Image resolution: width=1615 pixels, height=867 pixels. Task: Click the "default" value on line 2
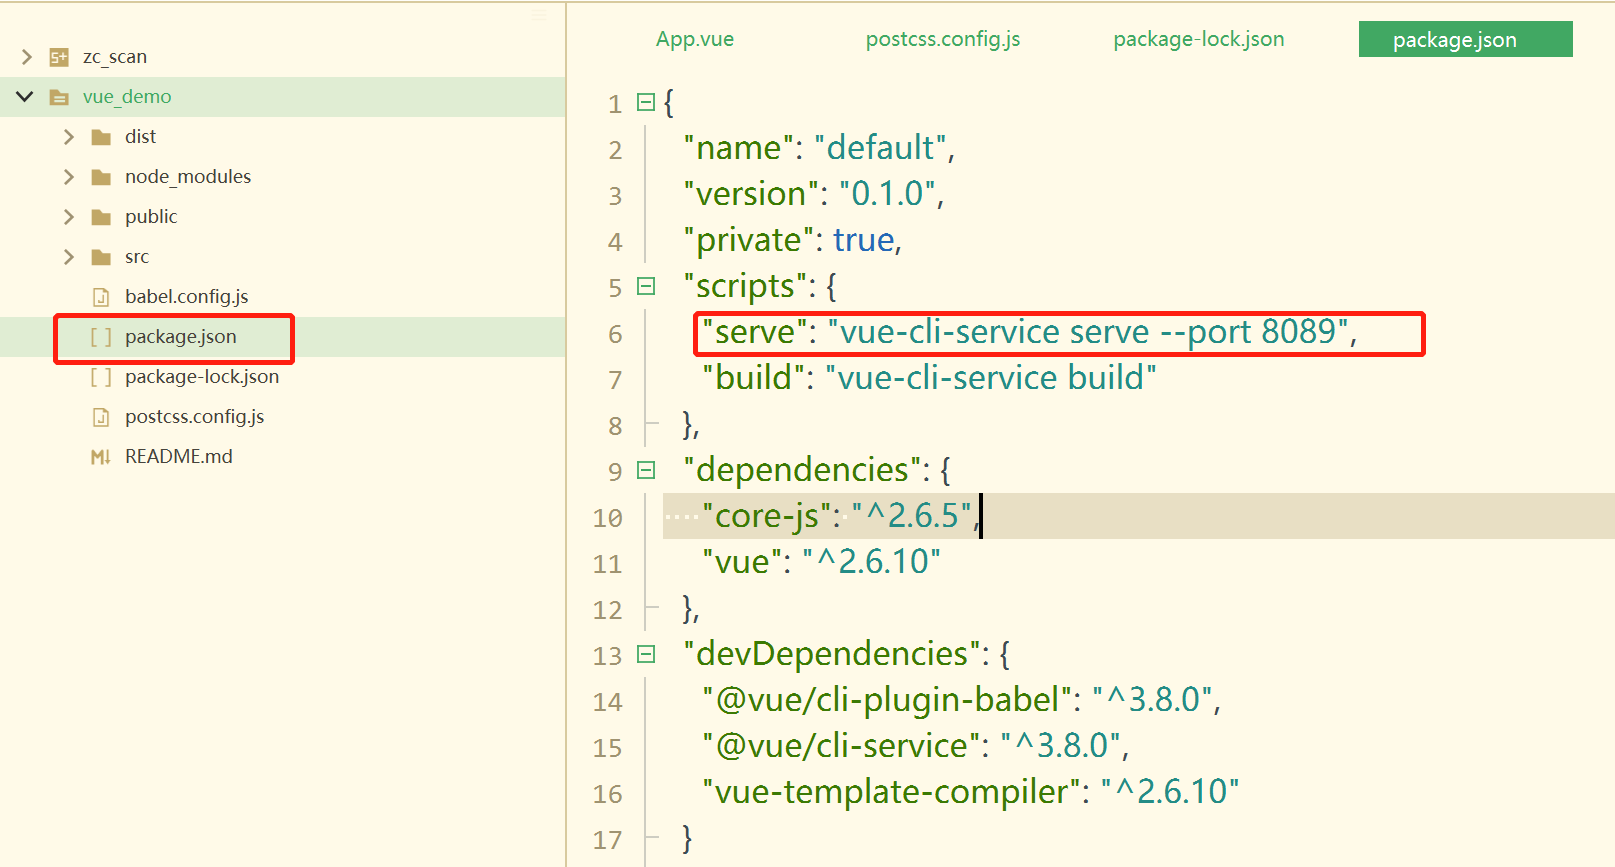(x=880, y=148)
